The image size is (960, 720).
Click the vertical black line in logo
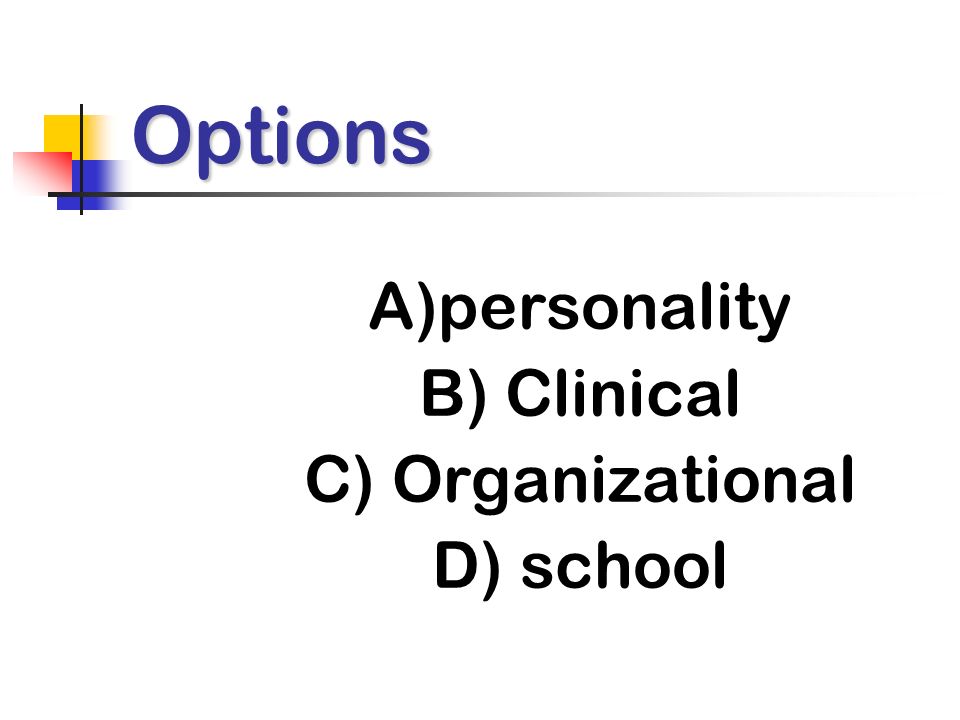coord(81,159)
